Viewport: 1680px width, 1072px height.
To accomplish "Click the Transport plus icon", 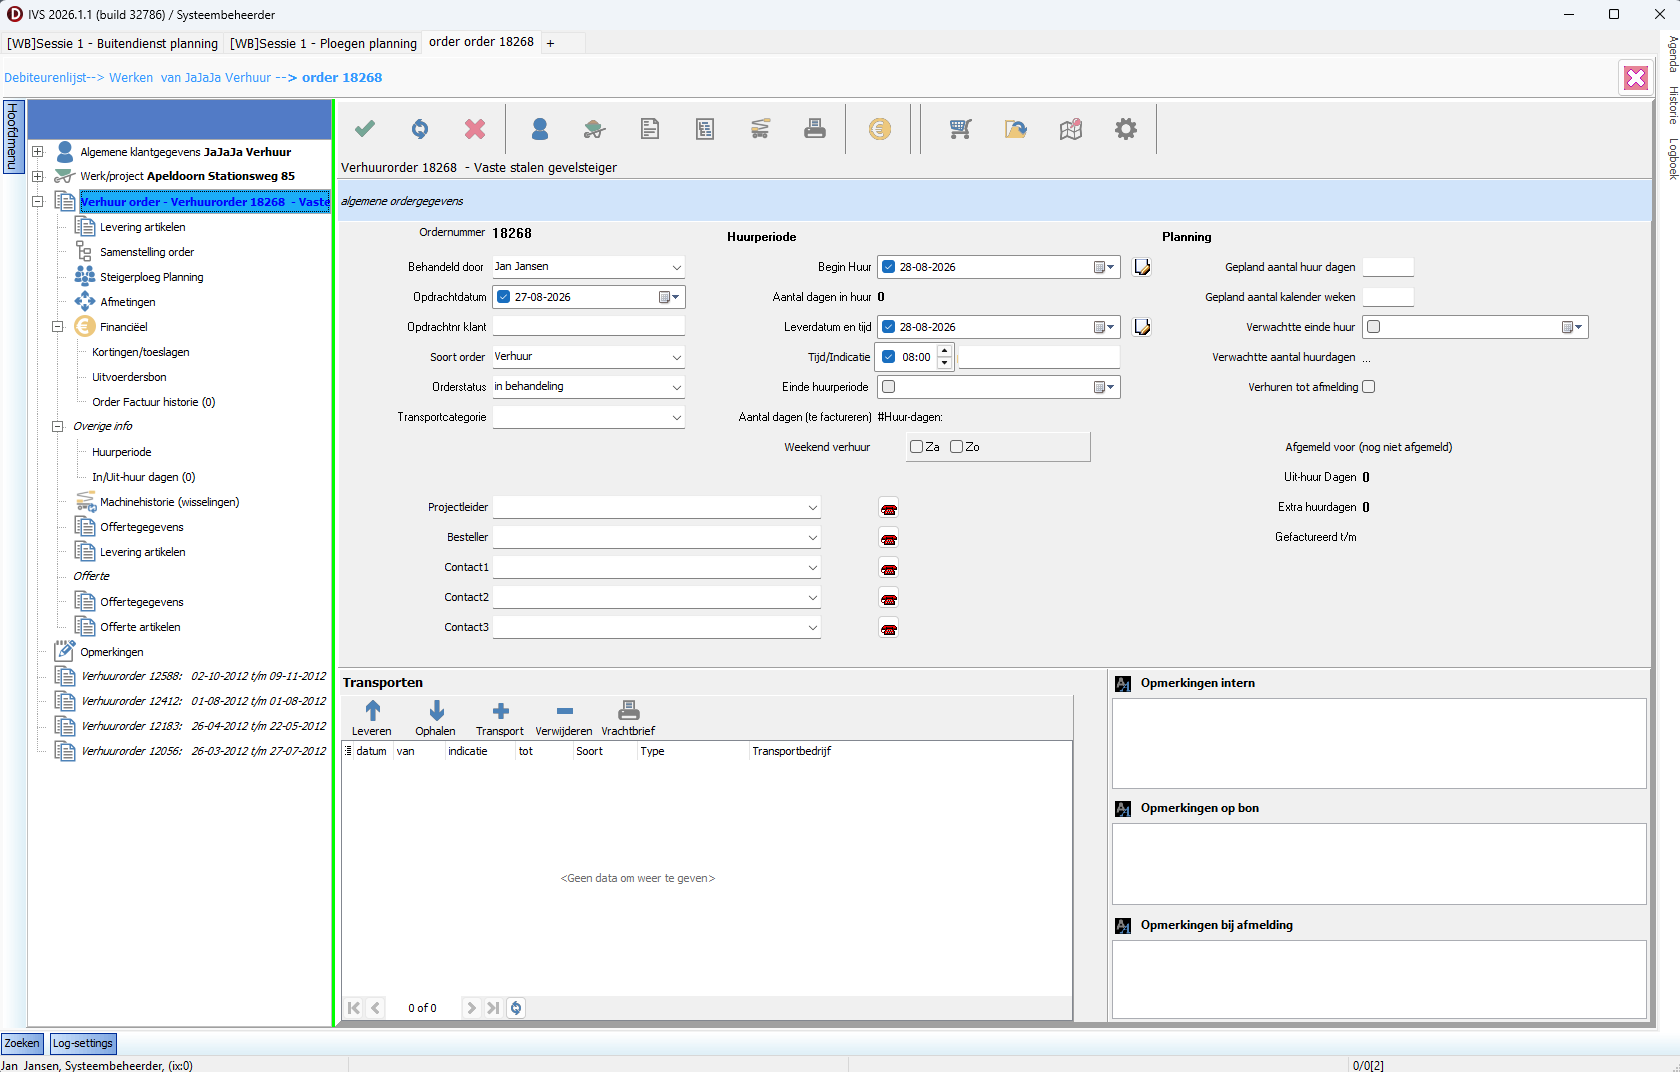I will click(501, 711).
